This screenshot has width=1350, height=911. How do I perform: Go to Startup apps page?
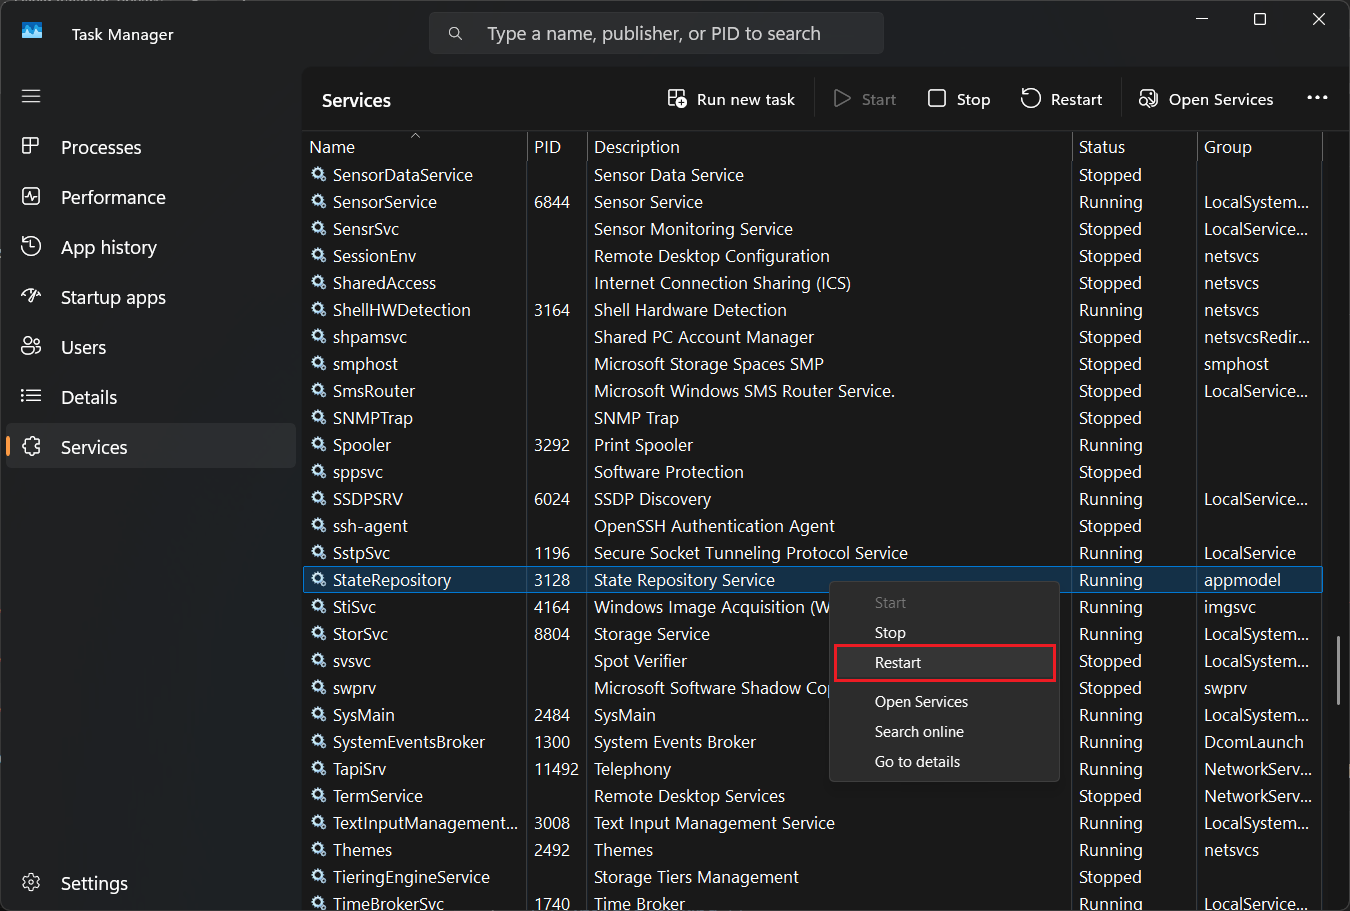point(112,297)
